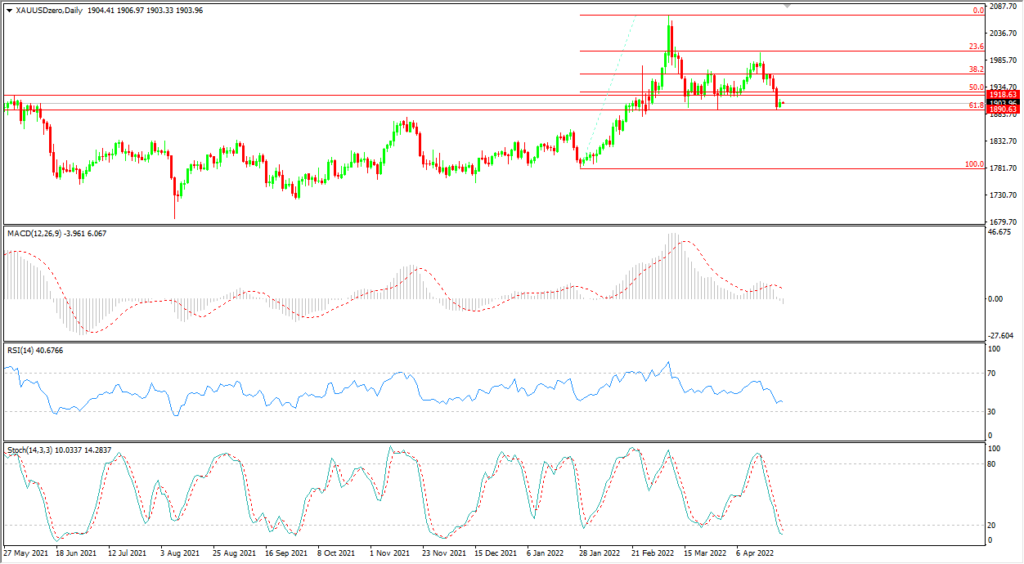Click the 27 May 2021 date label
The width and height of the screenshot is (1024, 564).
pyautogui.click(x=26, y=553)
